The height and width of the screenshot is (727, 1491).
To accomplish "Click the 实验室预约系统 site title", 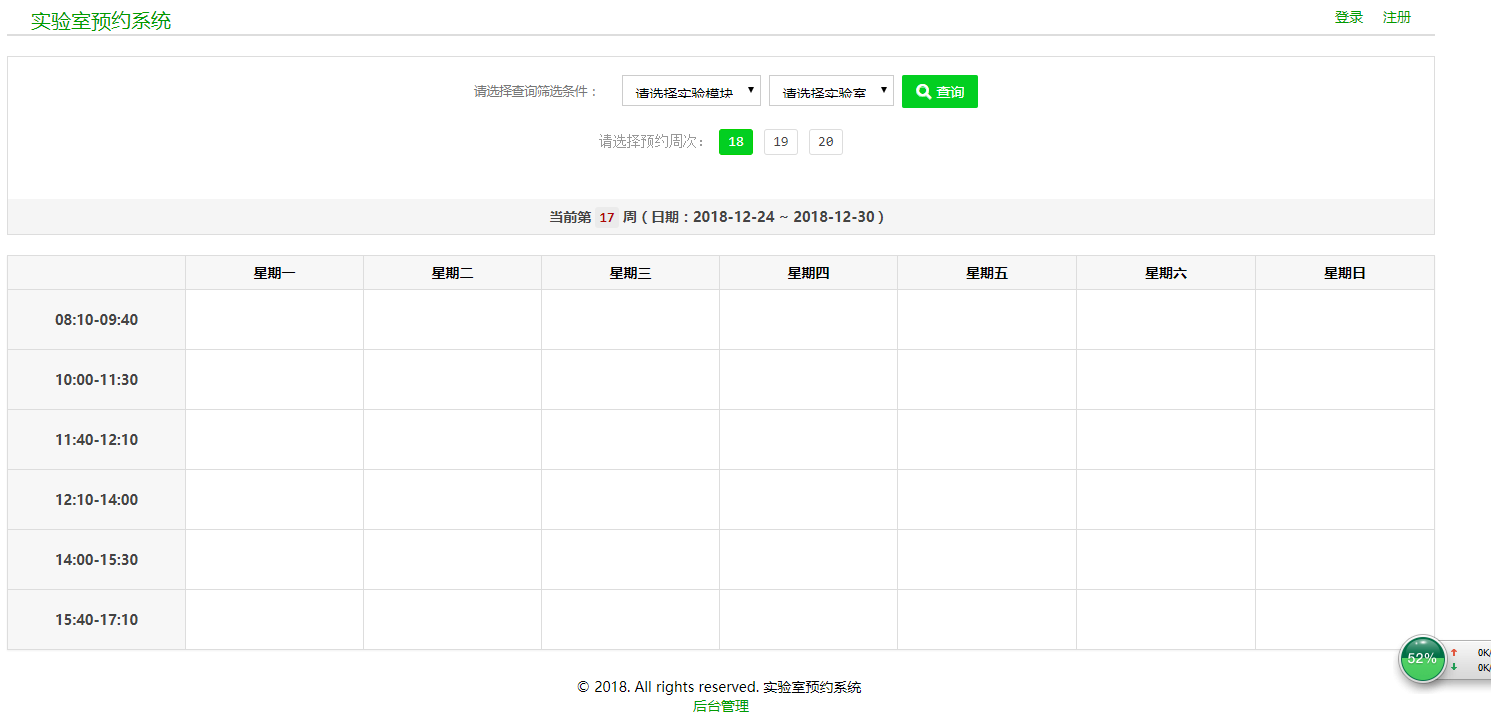I will pyautogui.click(x=101, y=21).
